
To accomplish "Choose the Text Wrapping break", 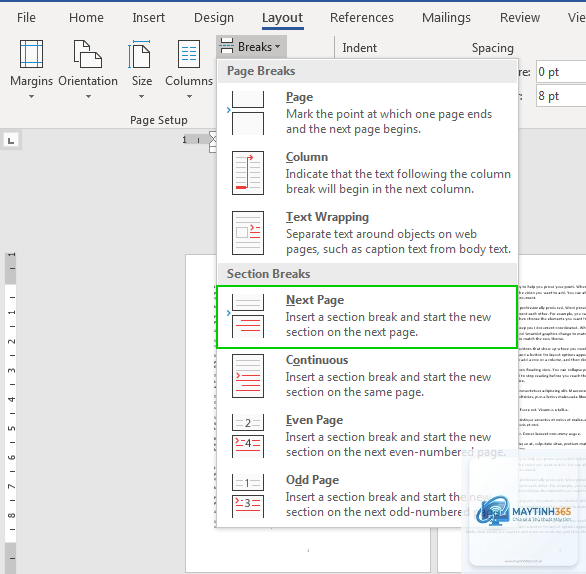I will (x=367, y=233).
